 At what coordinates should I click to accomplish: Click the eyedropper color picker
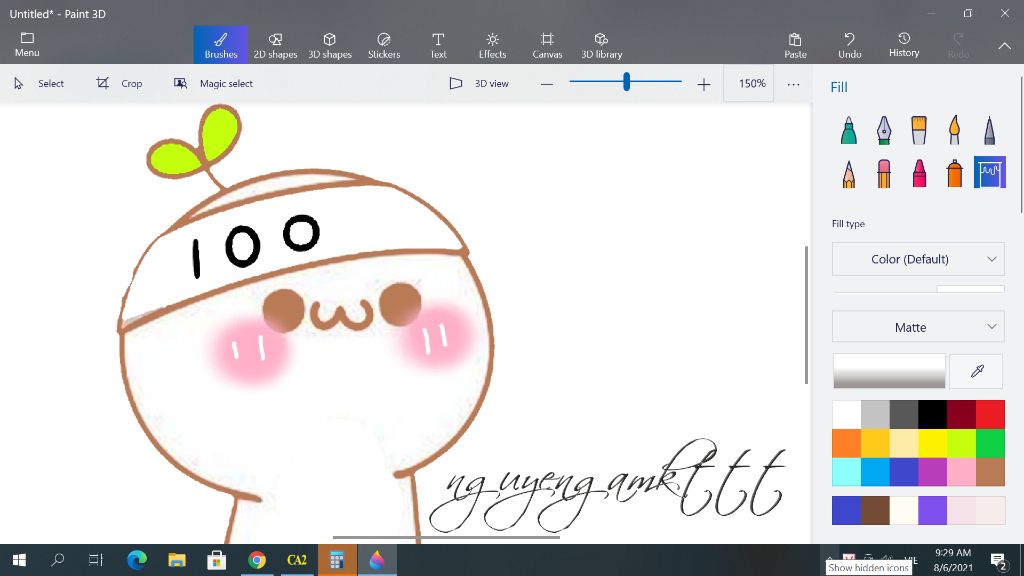[977, 371]
